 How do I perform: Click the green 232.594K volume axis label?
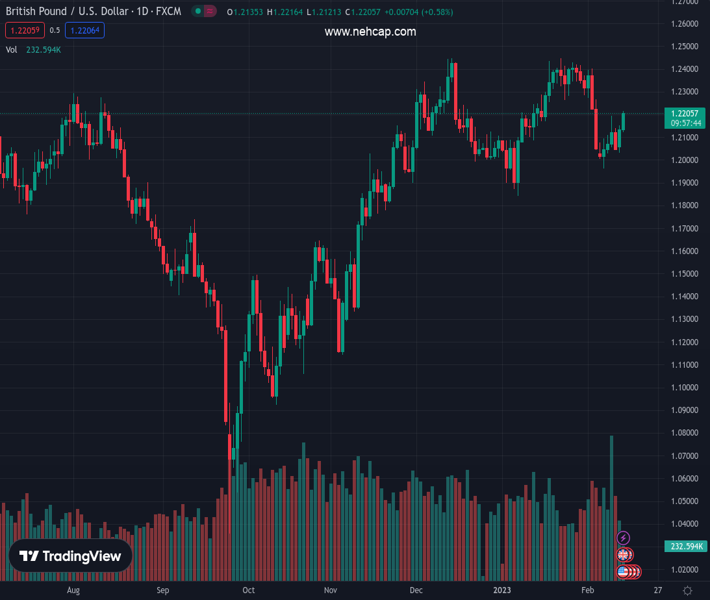(x=685, y=546)
